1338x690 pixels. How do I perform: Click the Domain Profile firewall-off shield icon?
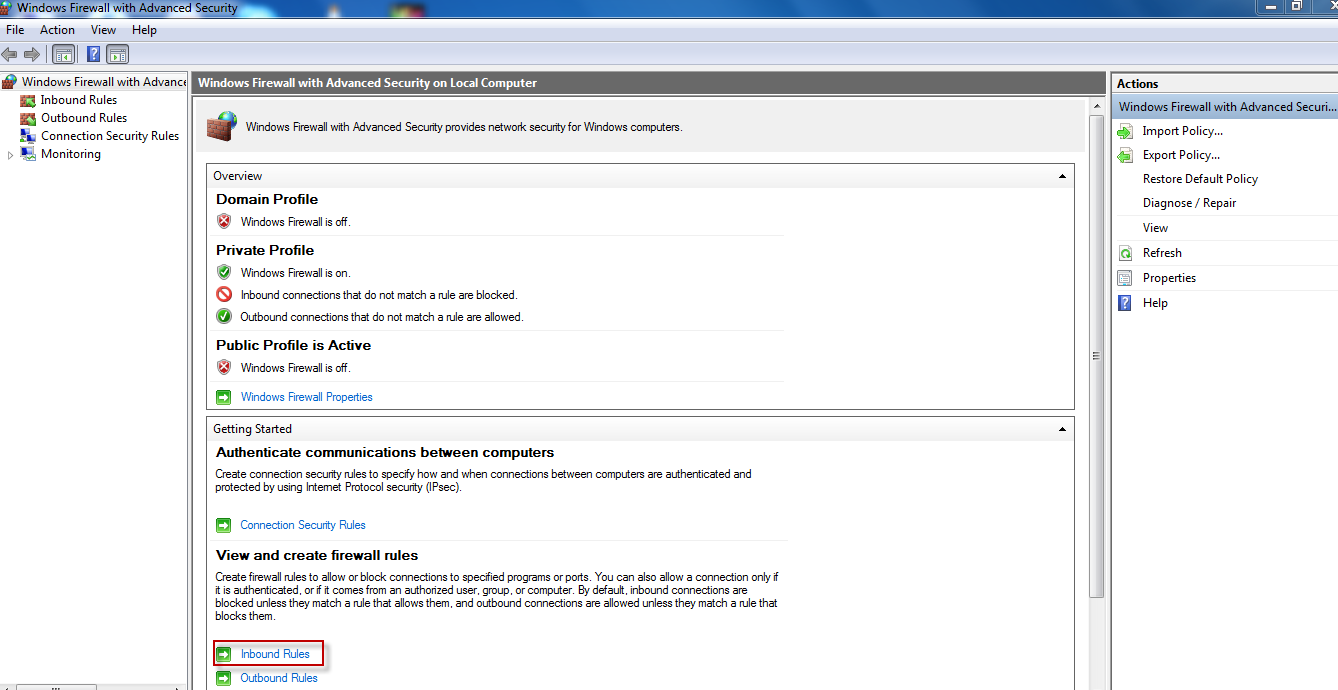click(224, 222)
